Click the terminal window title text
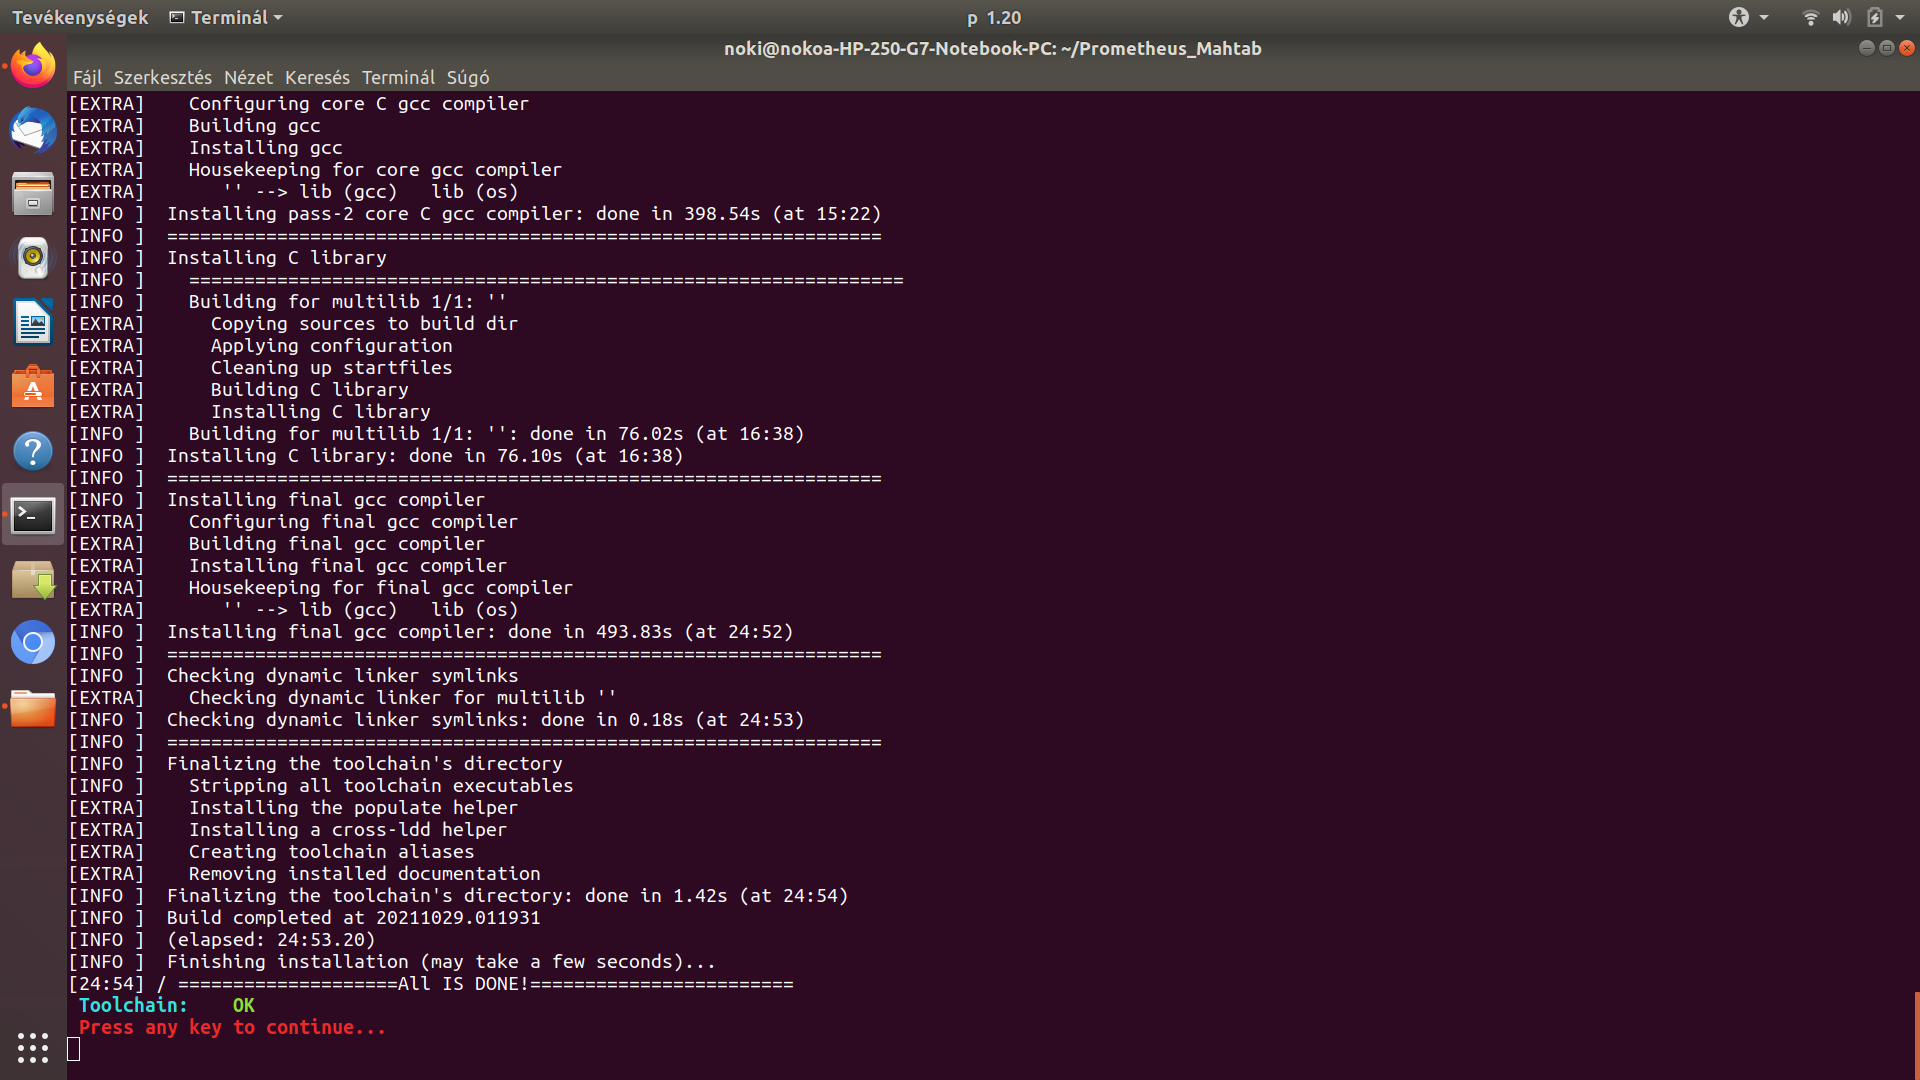Viewport: 1920px width, 1080px height. [992, 48]
